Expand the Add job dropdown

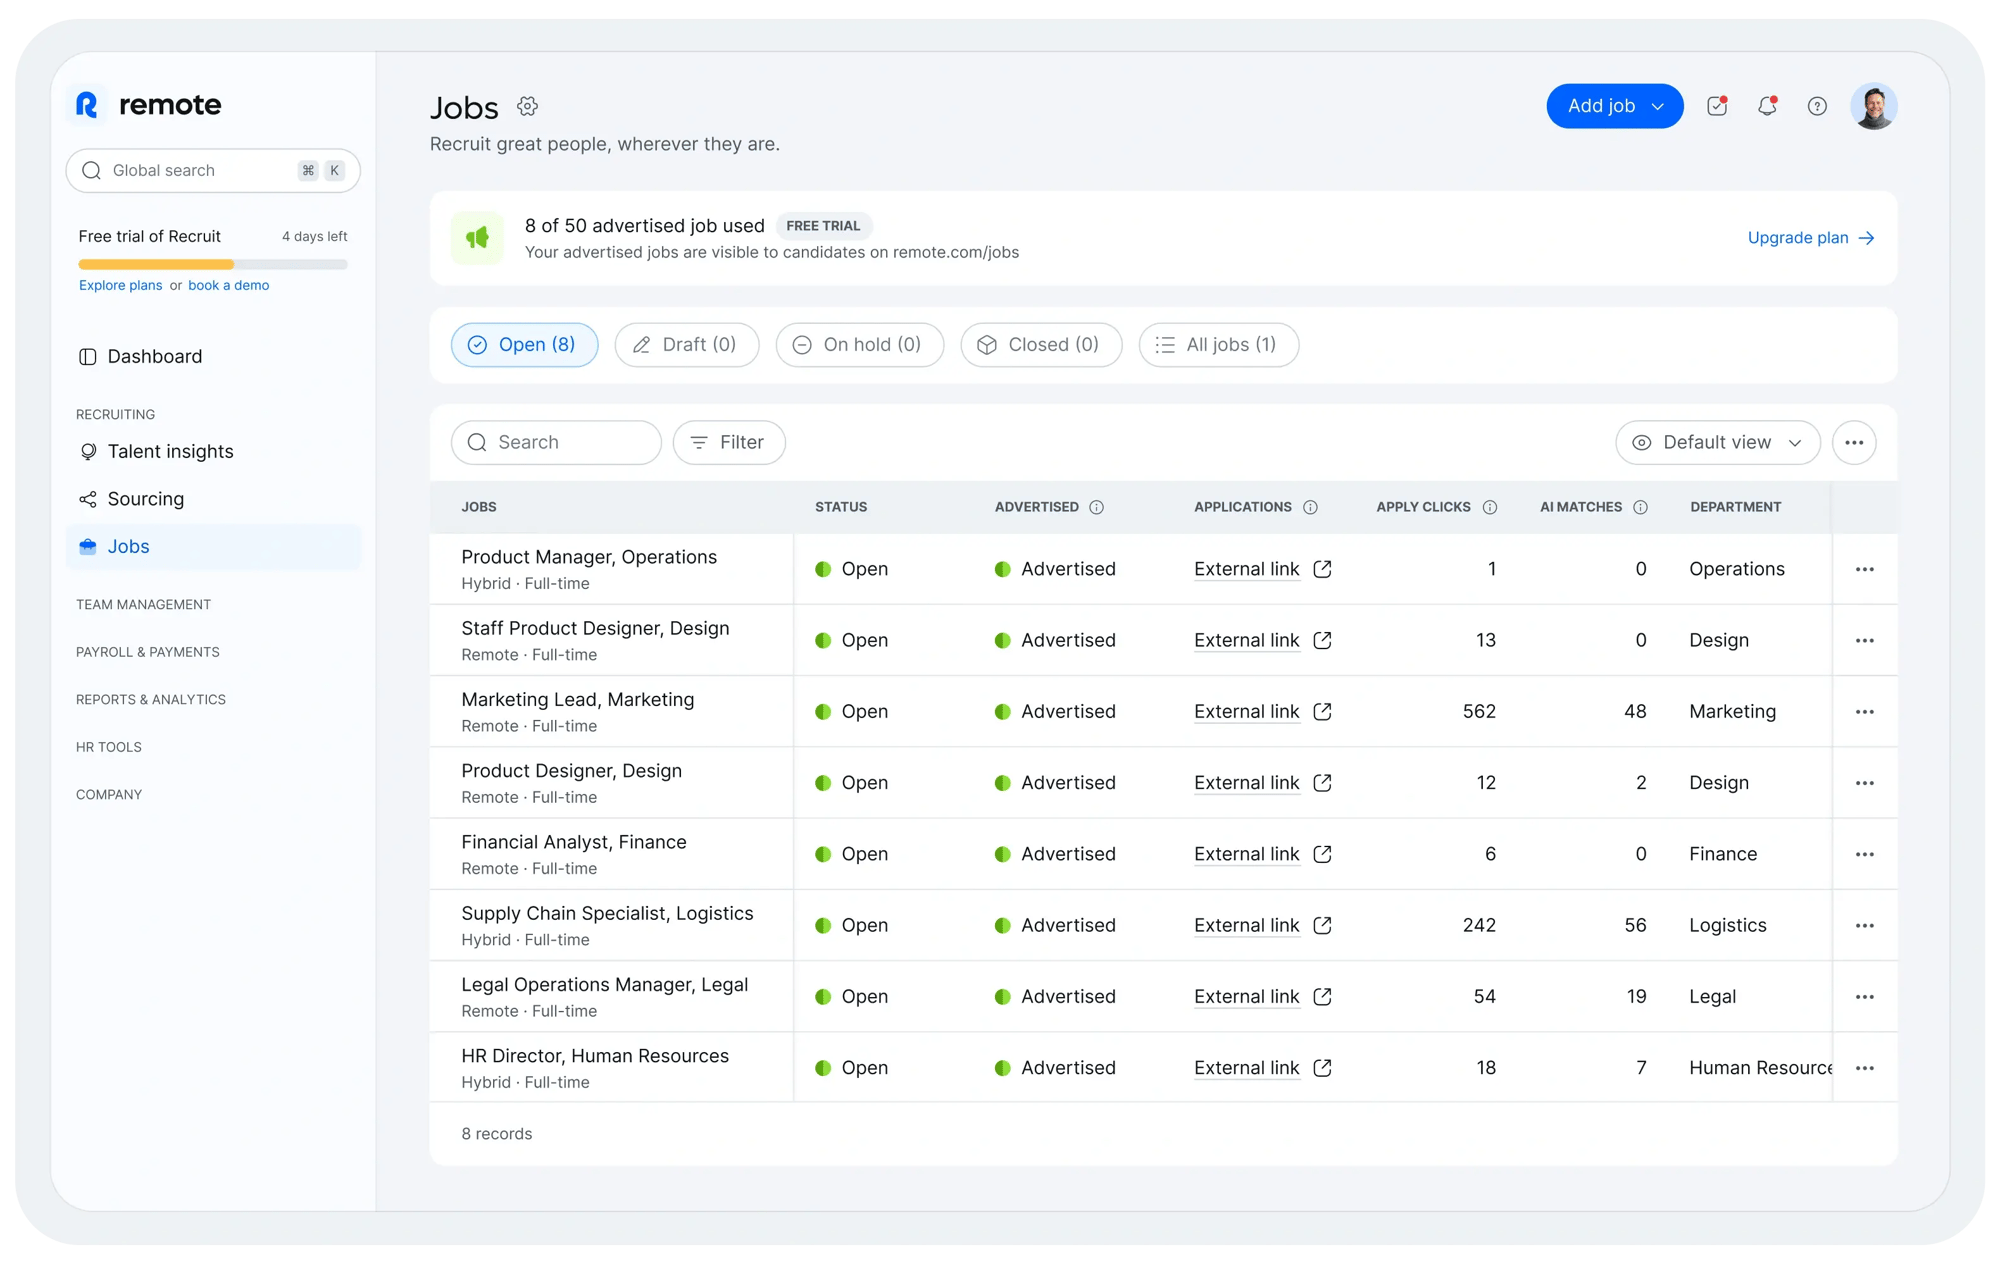pyautogui.click(x=1657, y=106)
